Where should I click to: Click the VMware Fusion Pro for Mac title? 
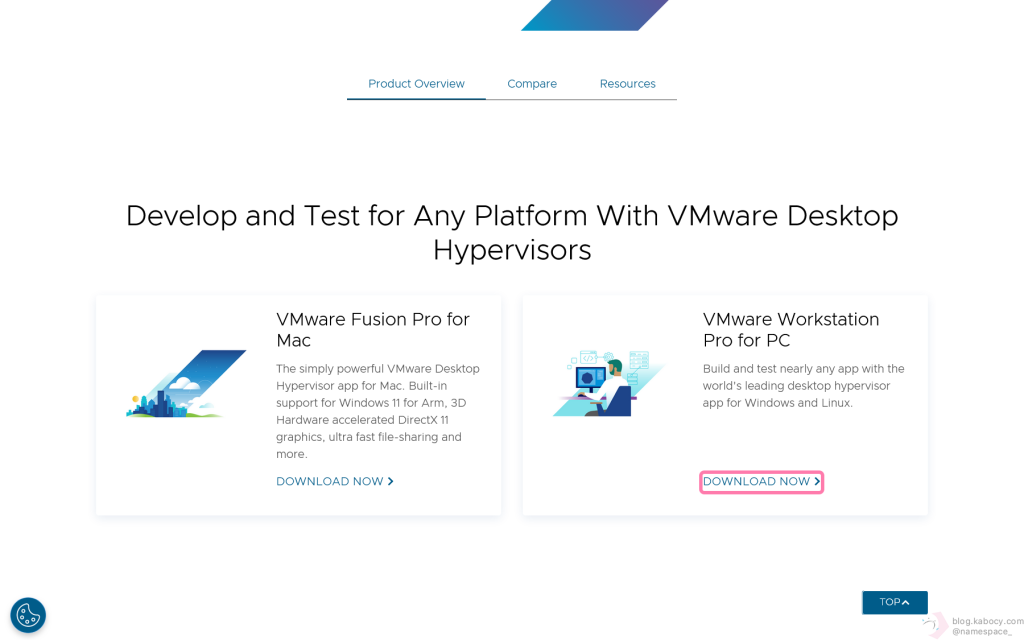click(x=372, y=330)
